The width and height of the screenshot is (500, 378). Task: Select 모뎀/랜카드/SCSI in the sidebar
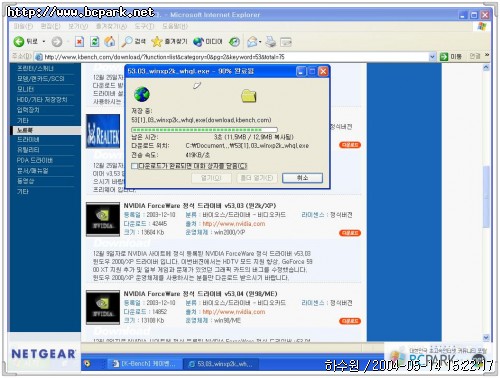pos(40,79)
